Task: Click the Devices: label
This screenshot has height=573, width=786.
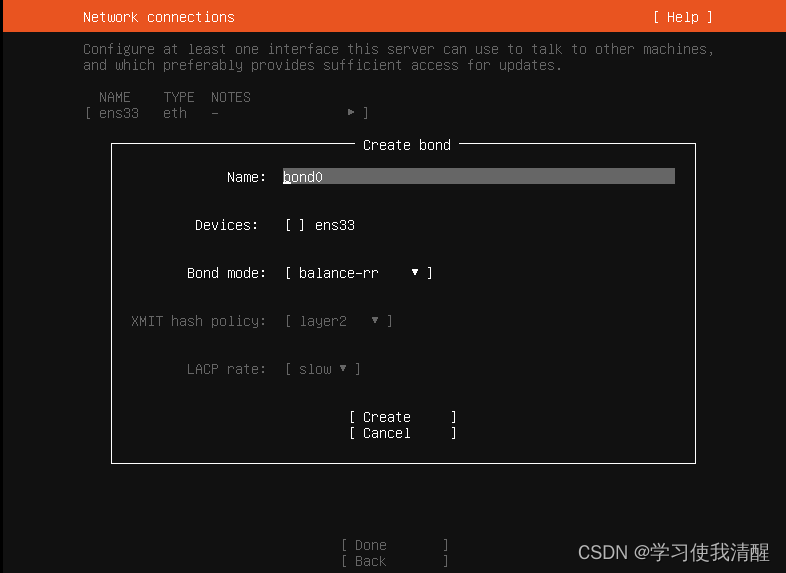Action: [x=226, y=225]
